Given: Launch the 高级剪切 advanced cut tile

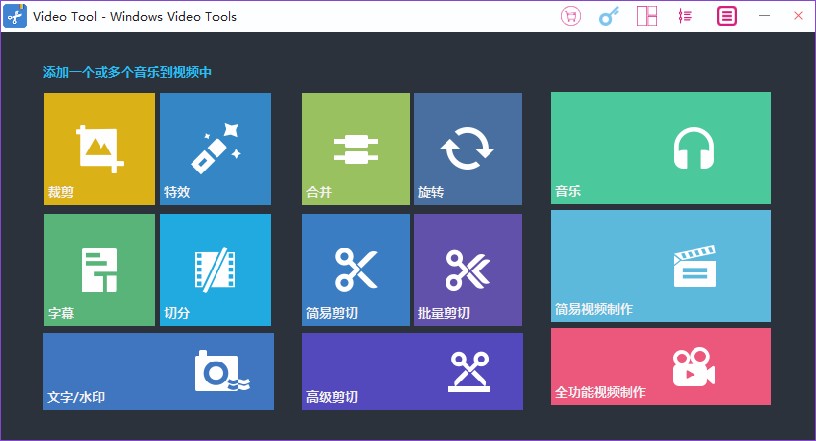Looking at the screenshot, I should (412, 371).
